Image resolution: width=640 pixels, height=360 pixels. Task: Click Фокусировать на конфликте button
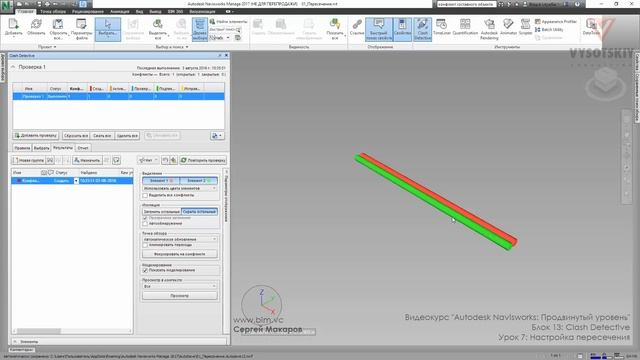click(180, 254)
